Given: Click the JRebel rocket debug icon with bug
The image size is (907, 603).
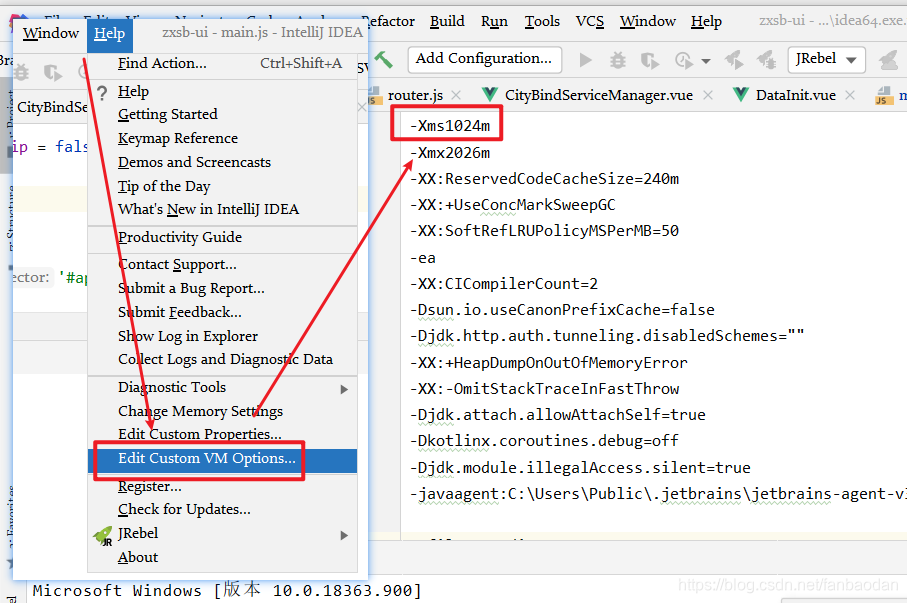Looking at the screenshot, I should [x=767, y=60].
